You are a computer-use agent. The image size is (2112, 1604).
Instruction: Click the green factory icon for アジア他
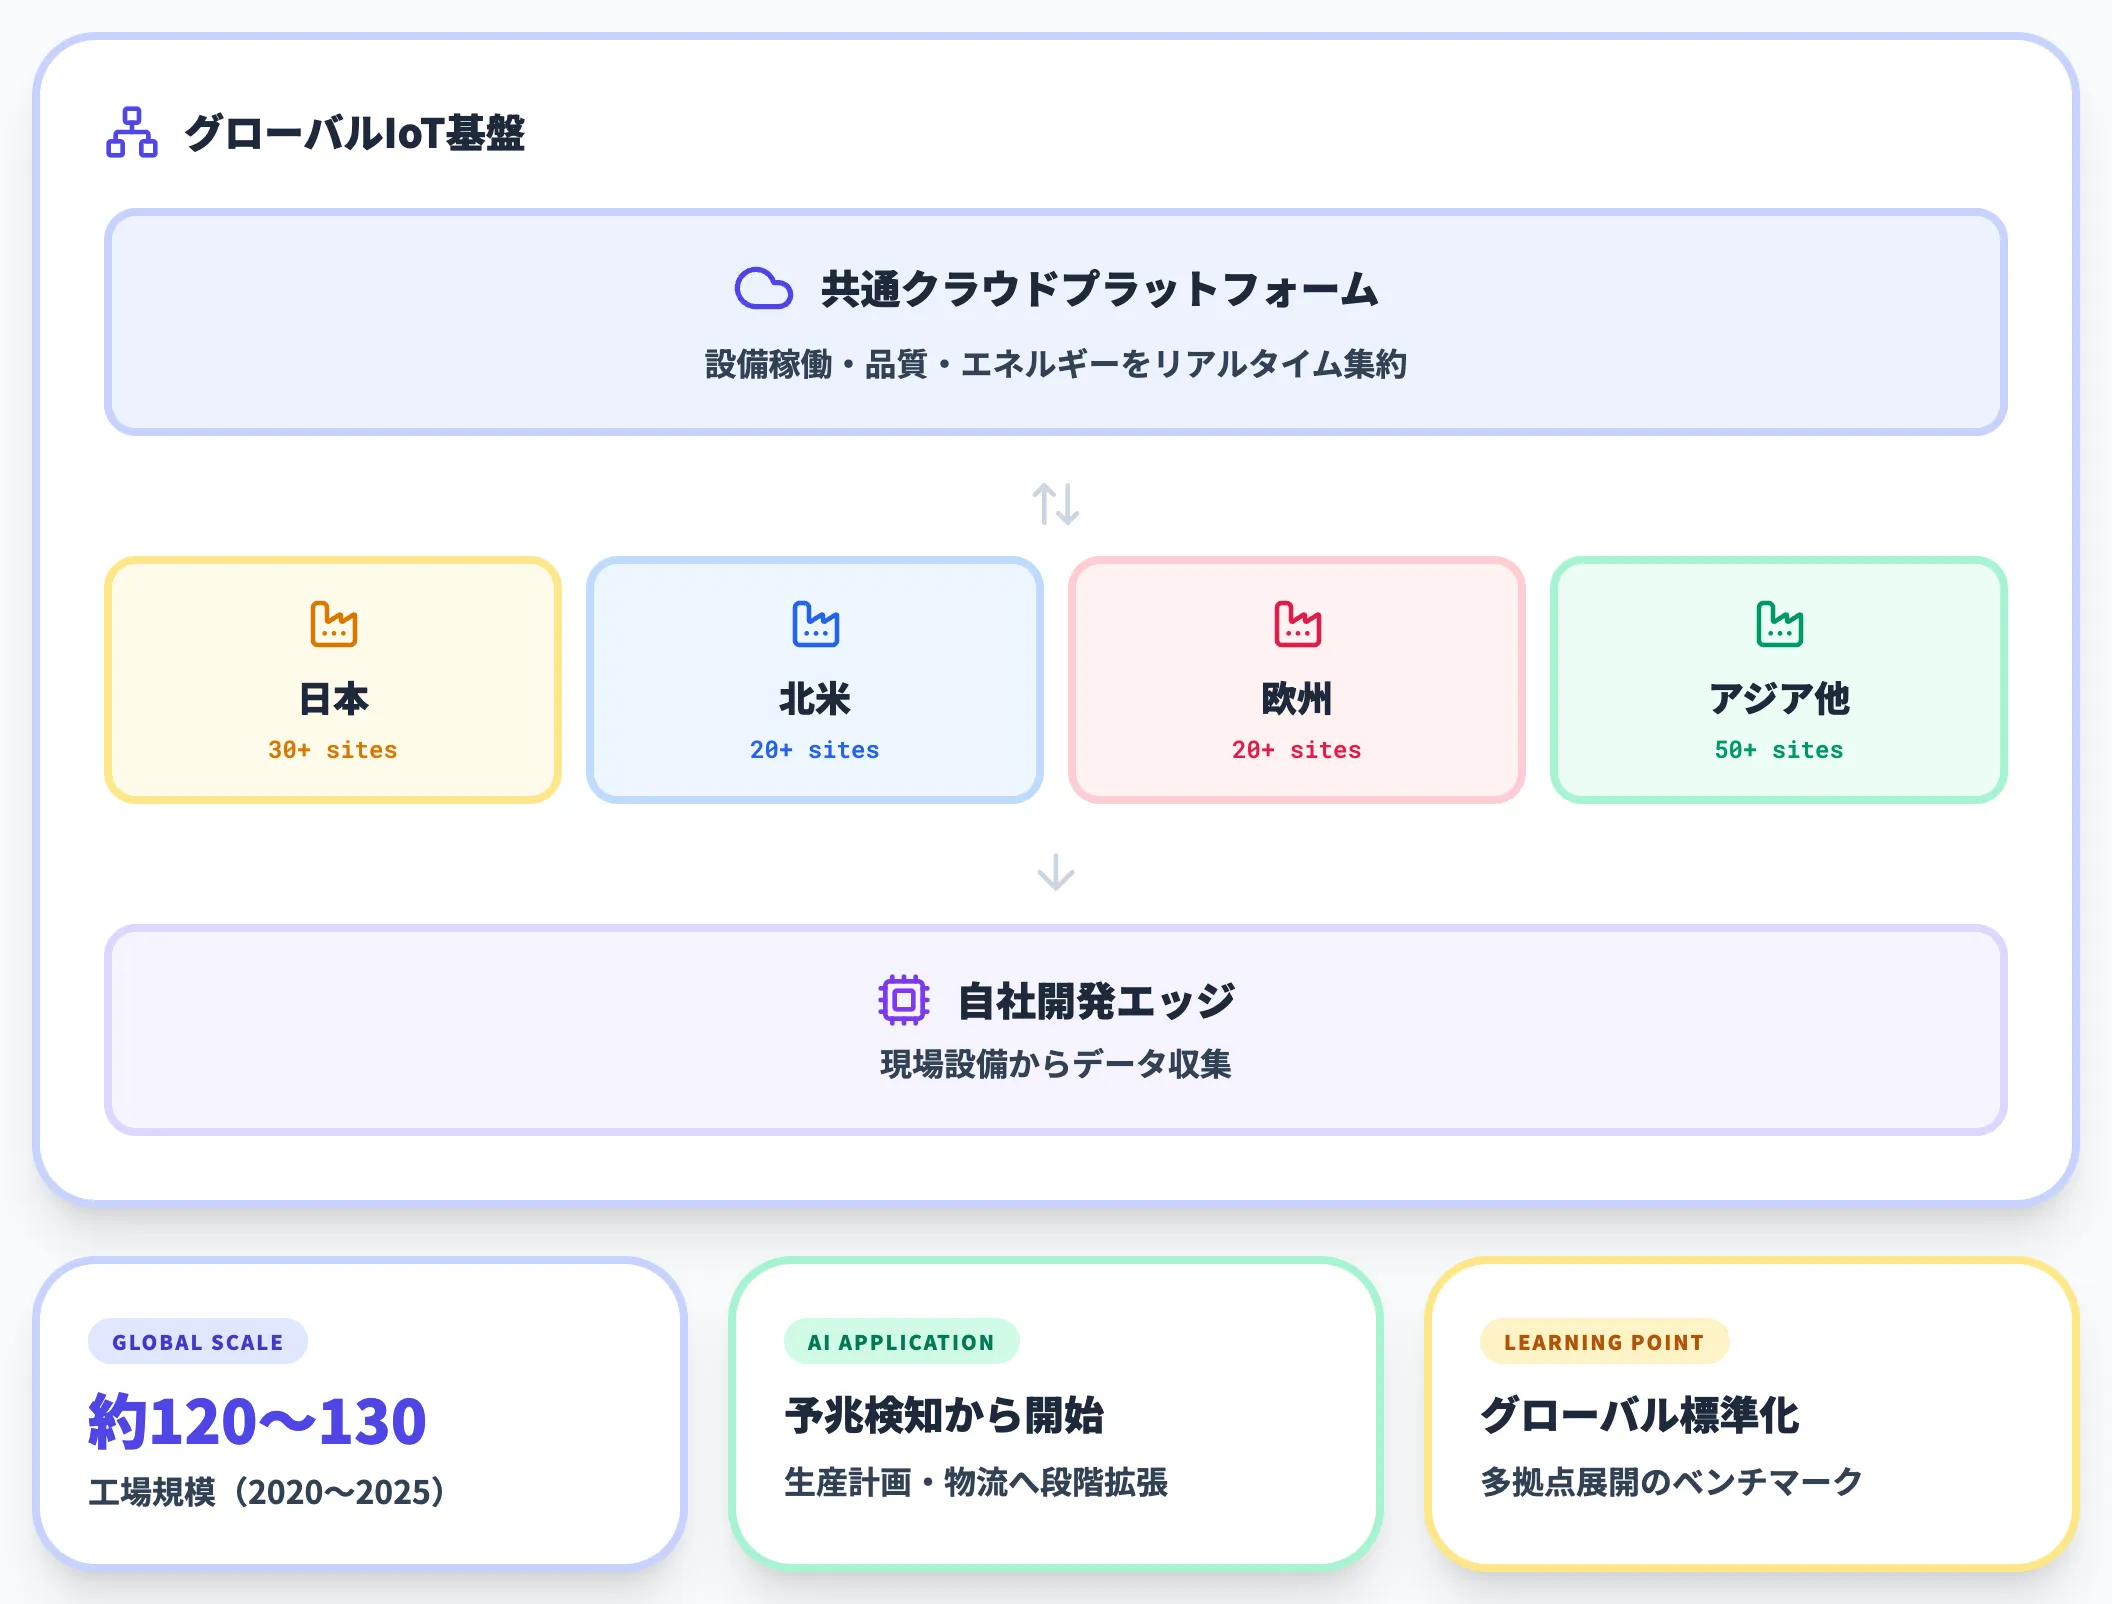click(x=1778, y=625)
